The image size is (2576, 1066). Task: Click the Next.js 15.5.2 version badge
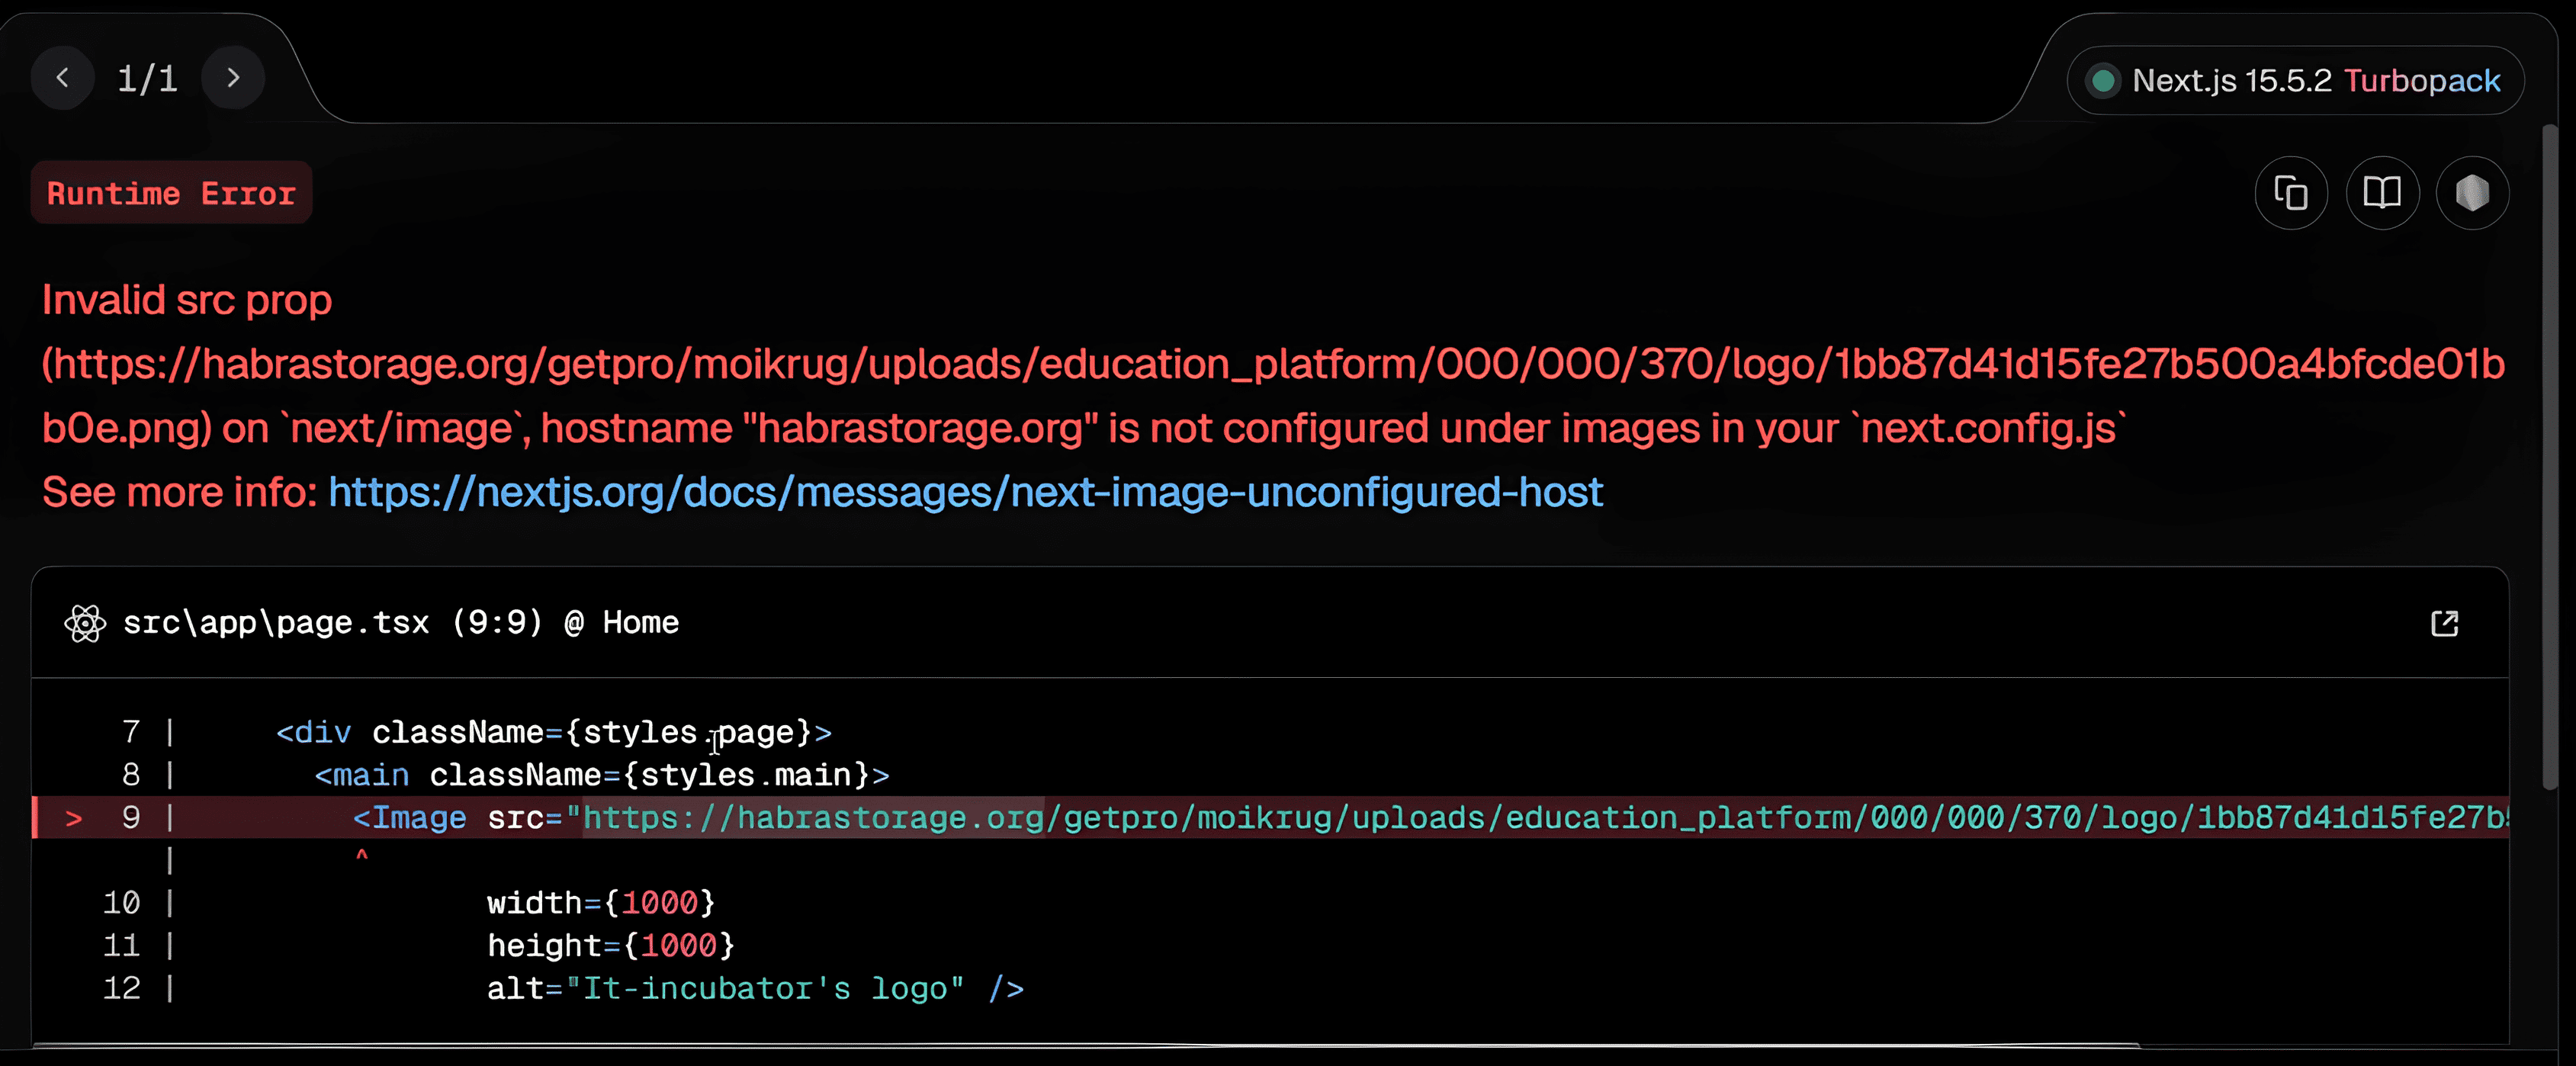[x=2231, y=81]
